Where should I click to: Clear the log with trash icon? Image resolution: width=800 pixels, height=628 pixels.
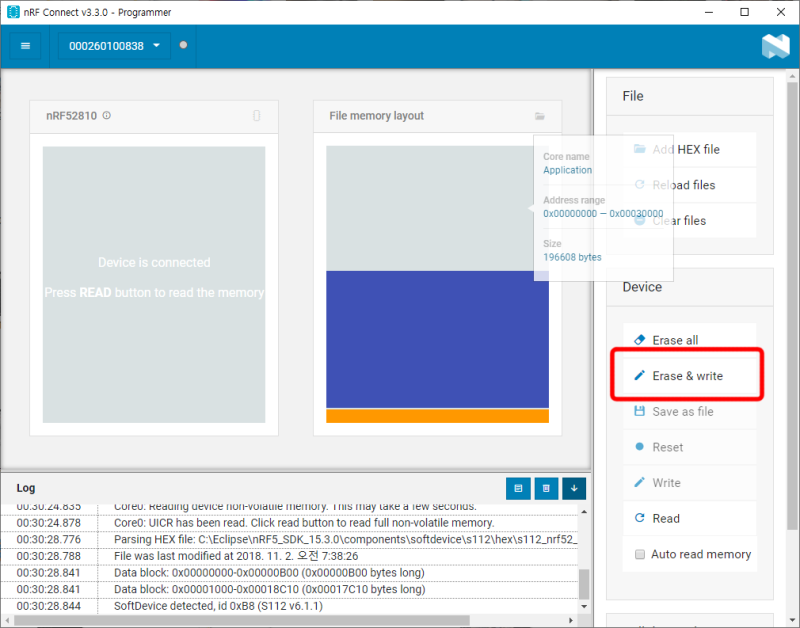click(546, 489)
